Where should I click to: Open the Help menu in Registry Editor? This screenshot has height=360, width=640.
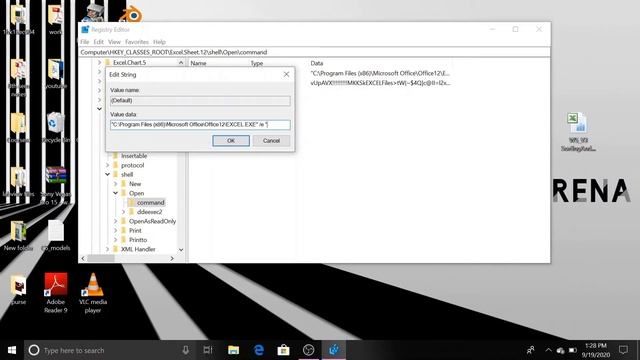point(159,42)
